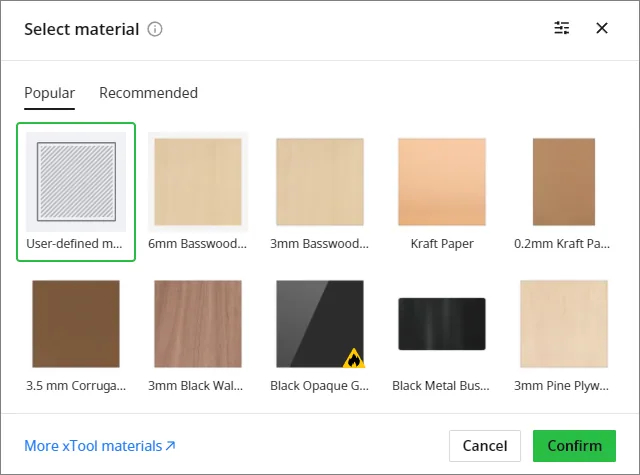
Task: Click the Cancel button
Action: click(x=485, y=446)
